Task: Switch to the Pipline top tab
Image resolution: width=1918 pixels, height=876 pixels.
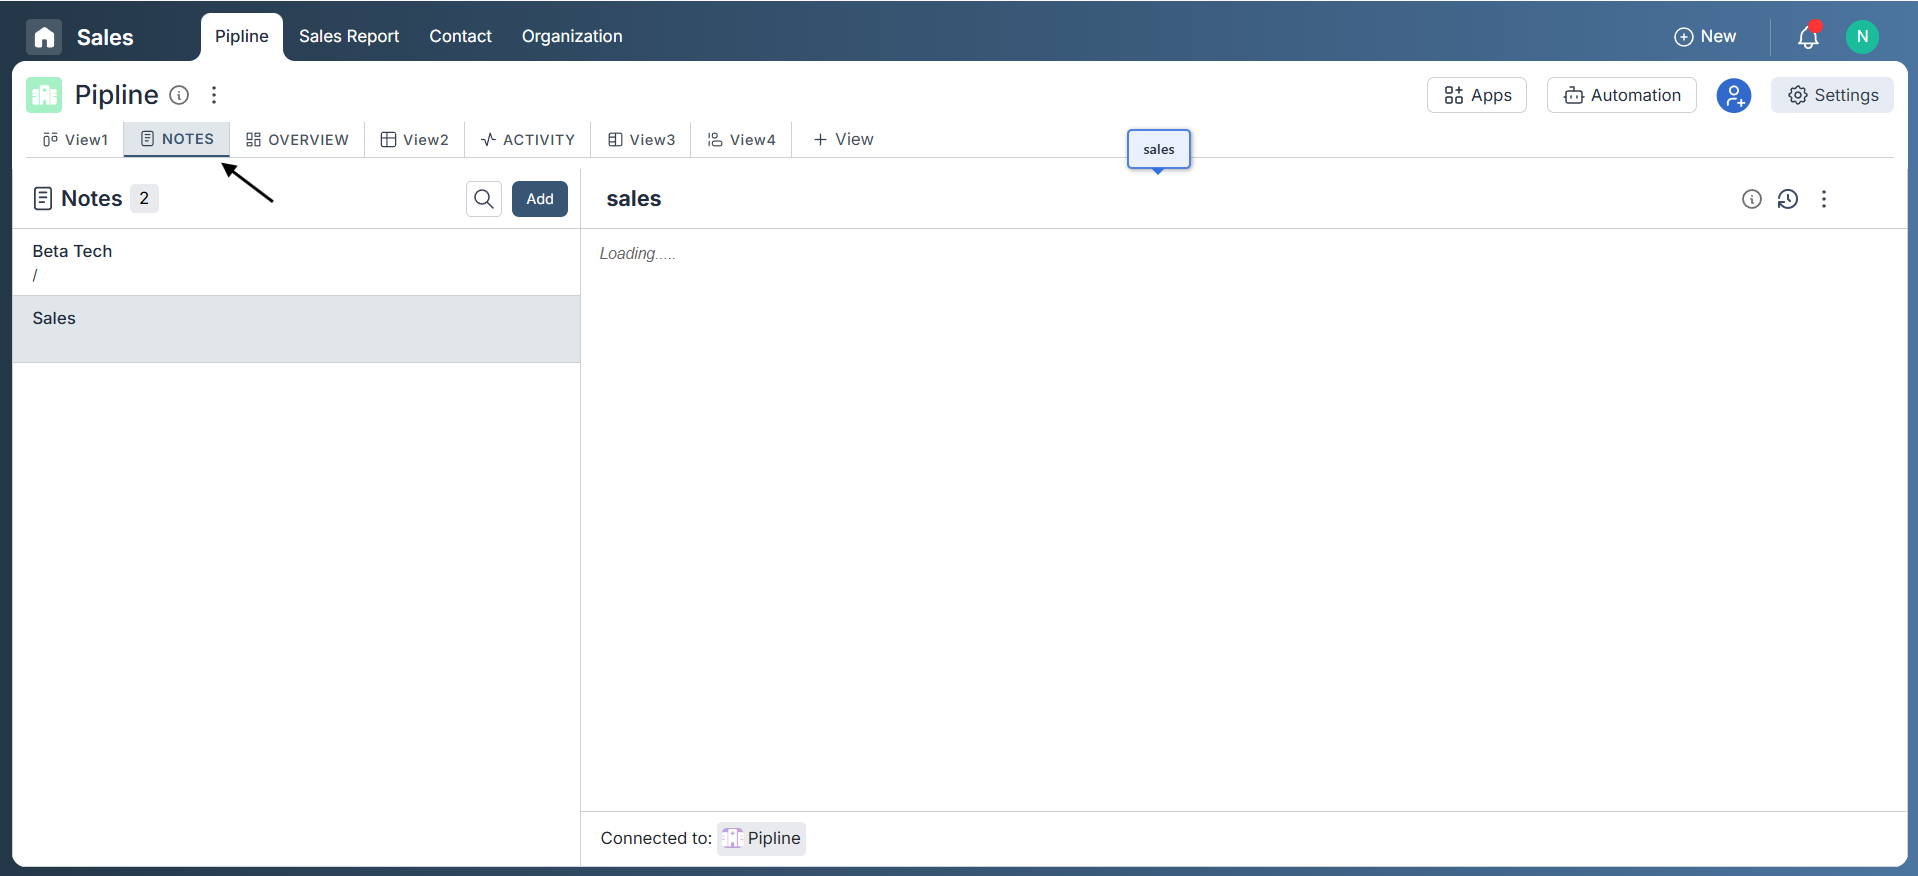Action: click(242, 37)
